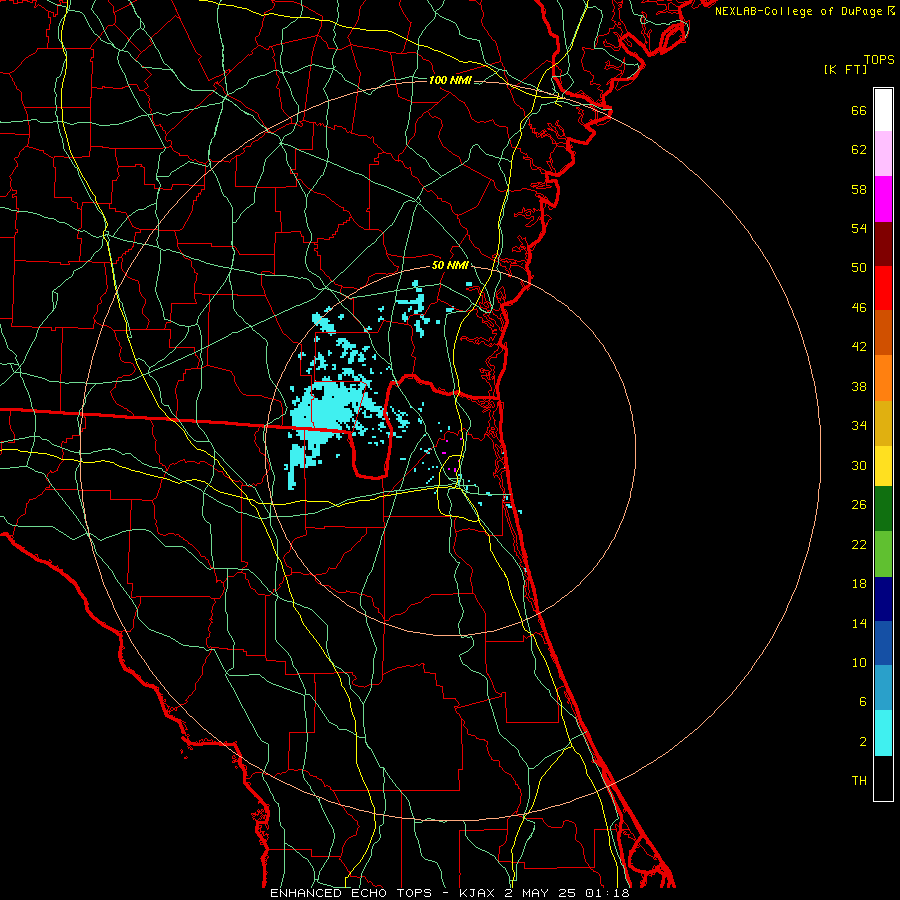Image resolution: width=900 pixels, height=900 pixels.
Task: Click the TOPS legend heading
Action: click(x=879, y=59)
